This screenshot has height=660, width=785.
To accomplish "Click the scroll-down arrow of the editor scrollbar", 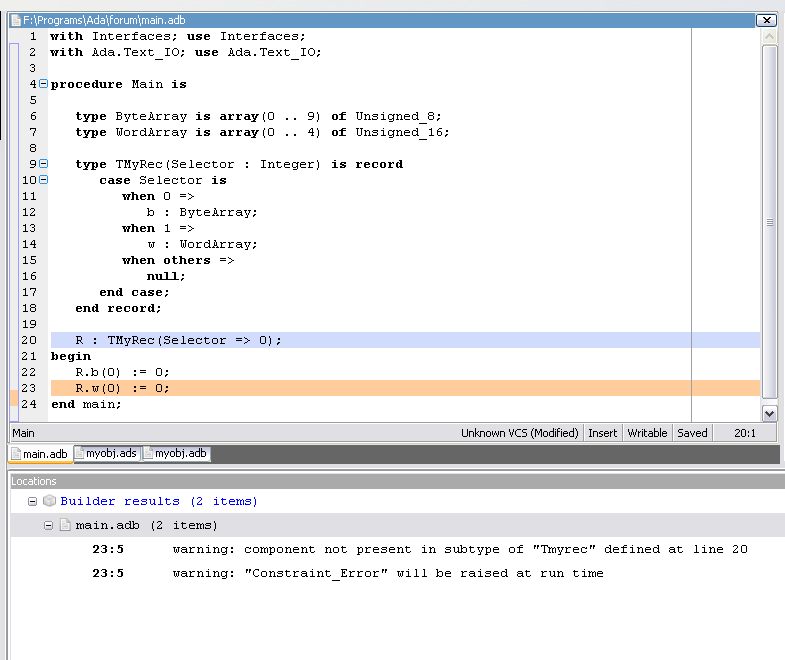I will tap(769, 413).
